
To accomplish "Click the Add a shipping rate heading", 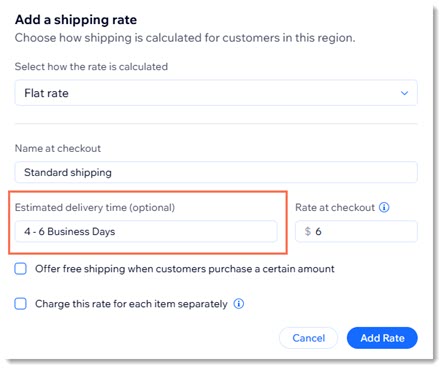I will (76, 20).
